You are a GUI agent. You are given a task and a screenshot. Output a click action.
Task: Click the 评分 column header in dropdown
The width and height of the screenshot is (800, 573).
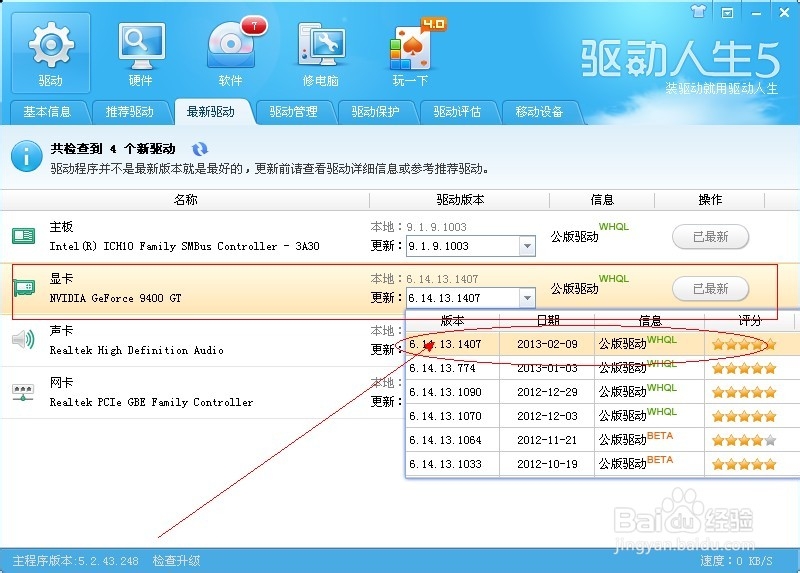(749, 320)
